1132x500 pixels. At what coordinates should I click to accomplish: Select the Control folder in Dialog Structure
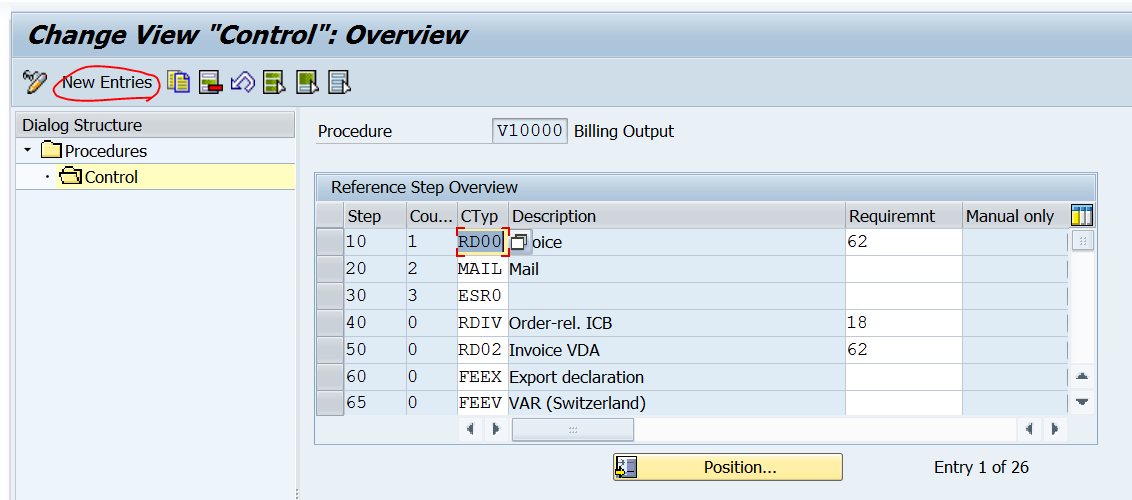pyautogui.click(x=99, y=177)
